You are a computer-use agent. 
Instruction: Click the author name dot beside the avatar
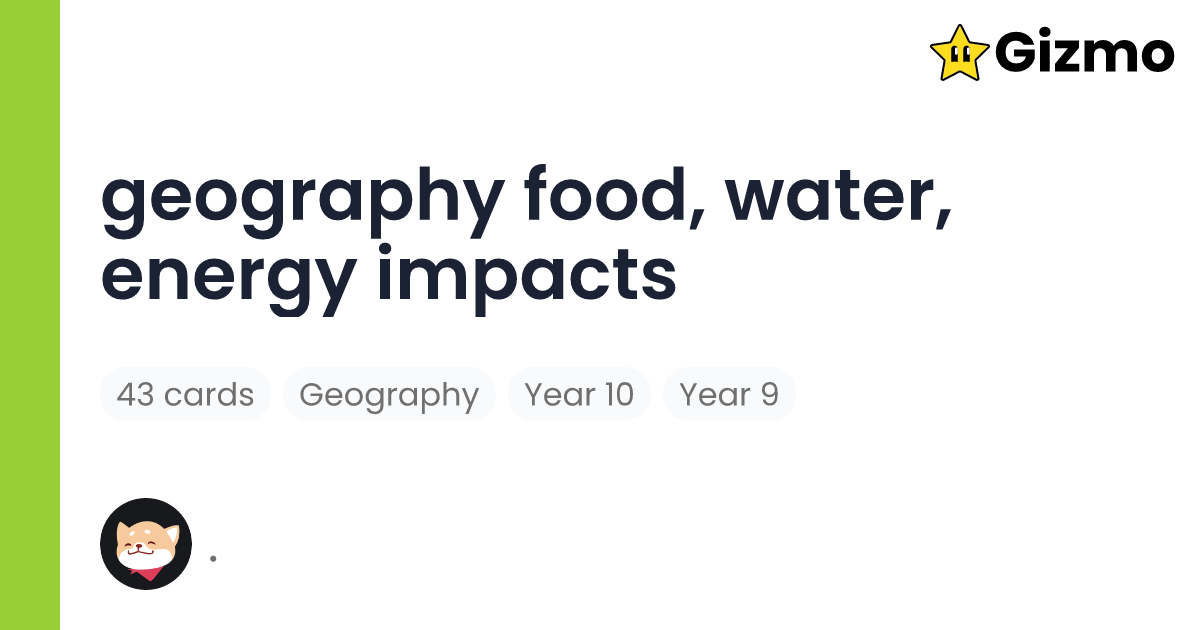pos(213,558)
